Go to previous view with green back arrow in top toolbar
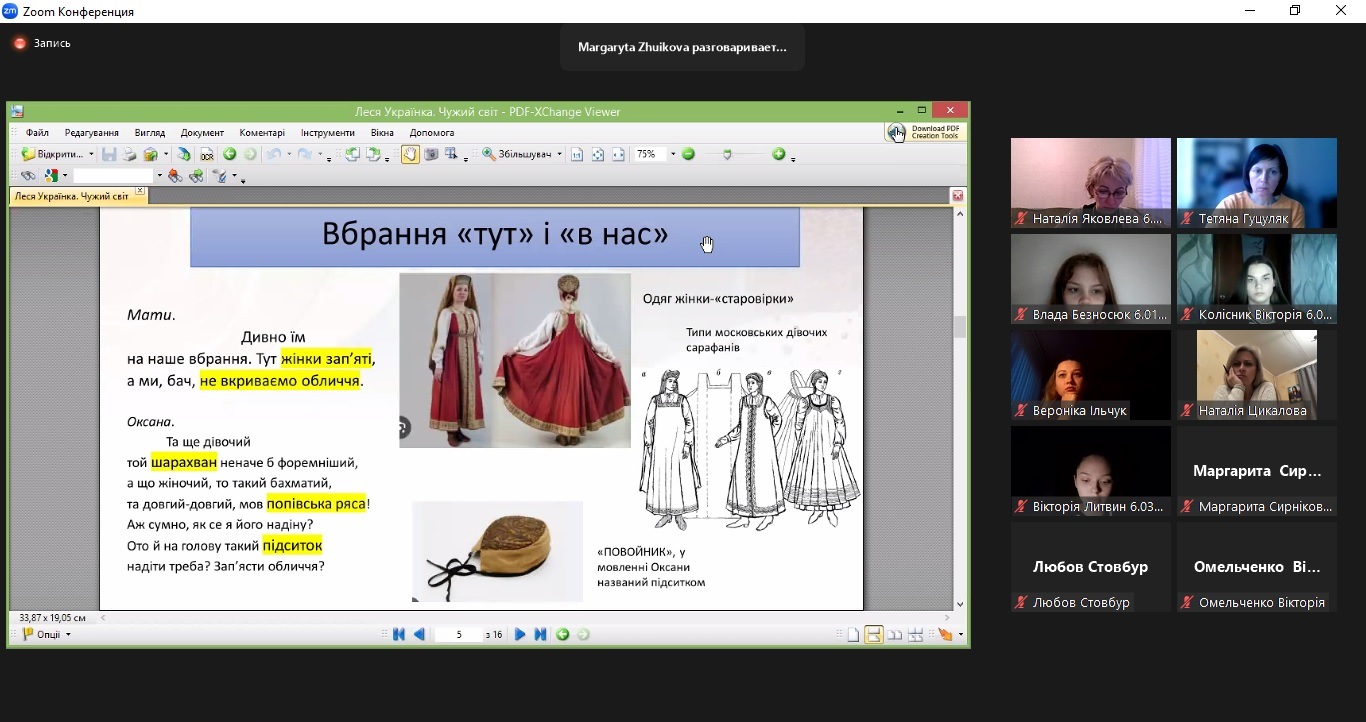 coord(229,154)
